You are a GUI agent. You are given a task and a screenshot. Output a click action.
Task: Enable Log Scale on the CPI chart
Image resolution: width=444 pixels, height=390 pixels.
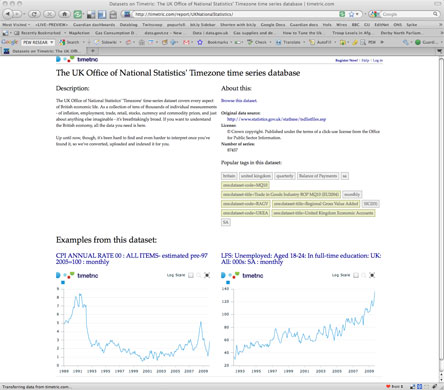pyautogui.click(x=191, y=275)
